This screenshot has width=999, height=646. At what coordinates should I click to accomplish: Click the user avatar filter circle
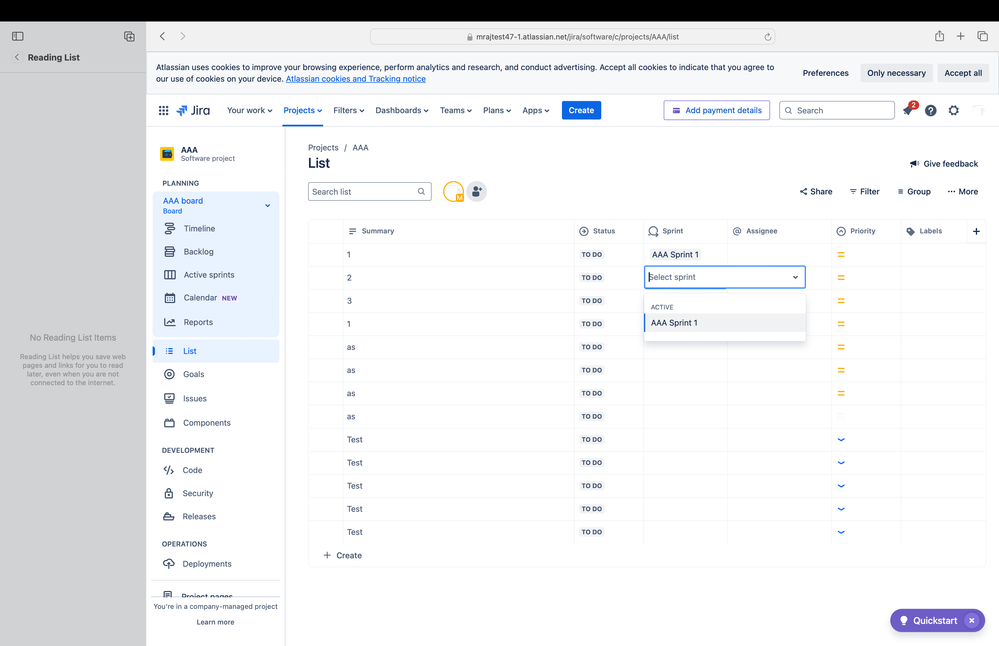coord(454,191)
